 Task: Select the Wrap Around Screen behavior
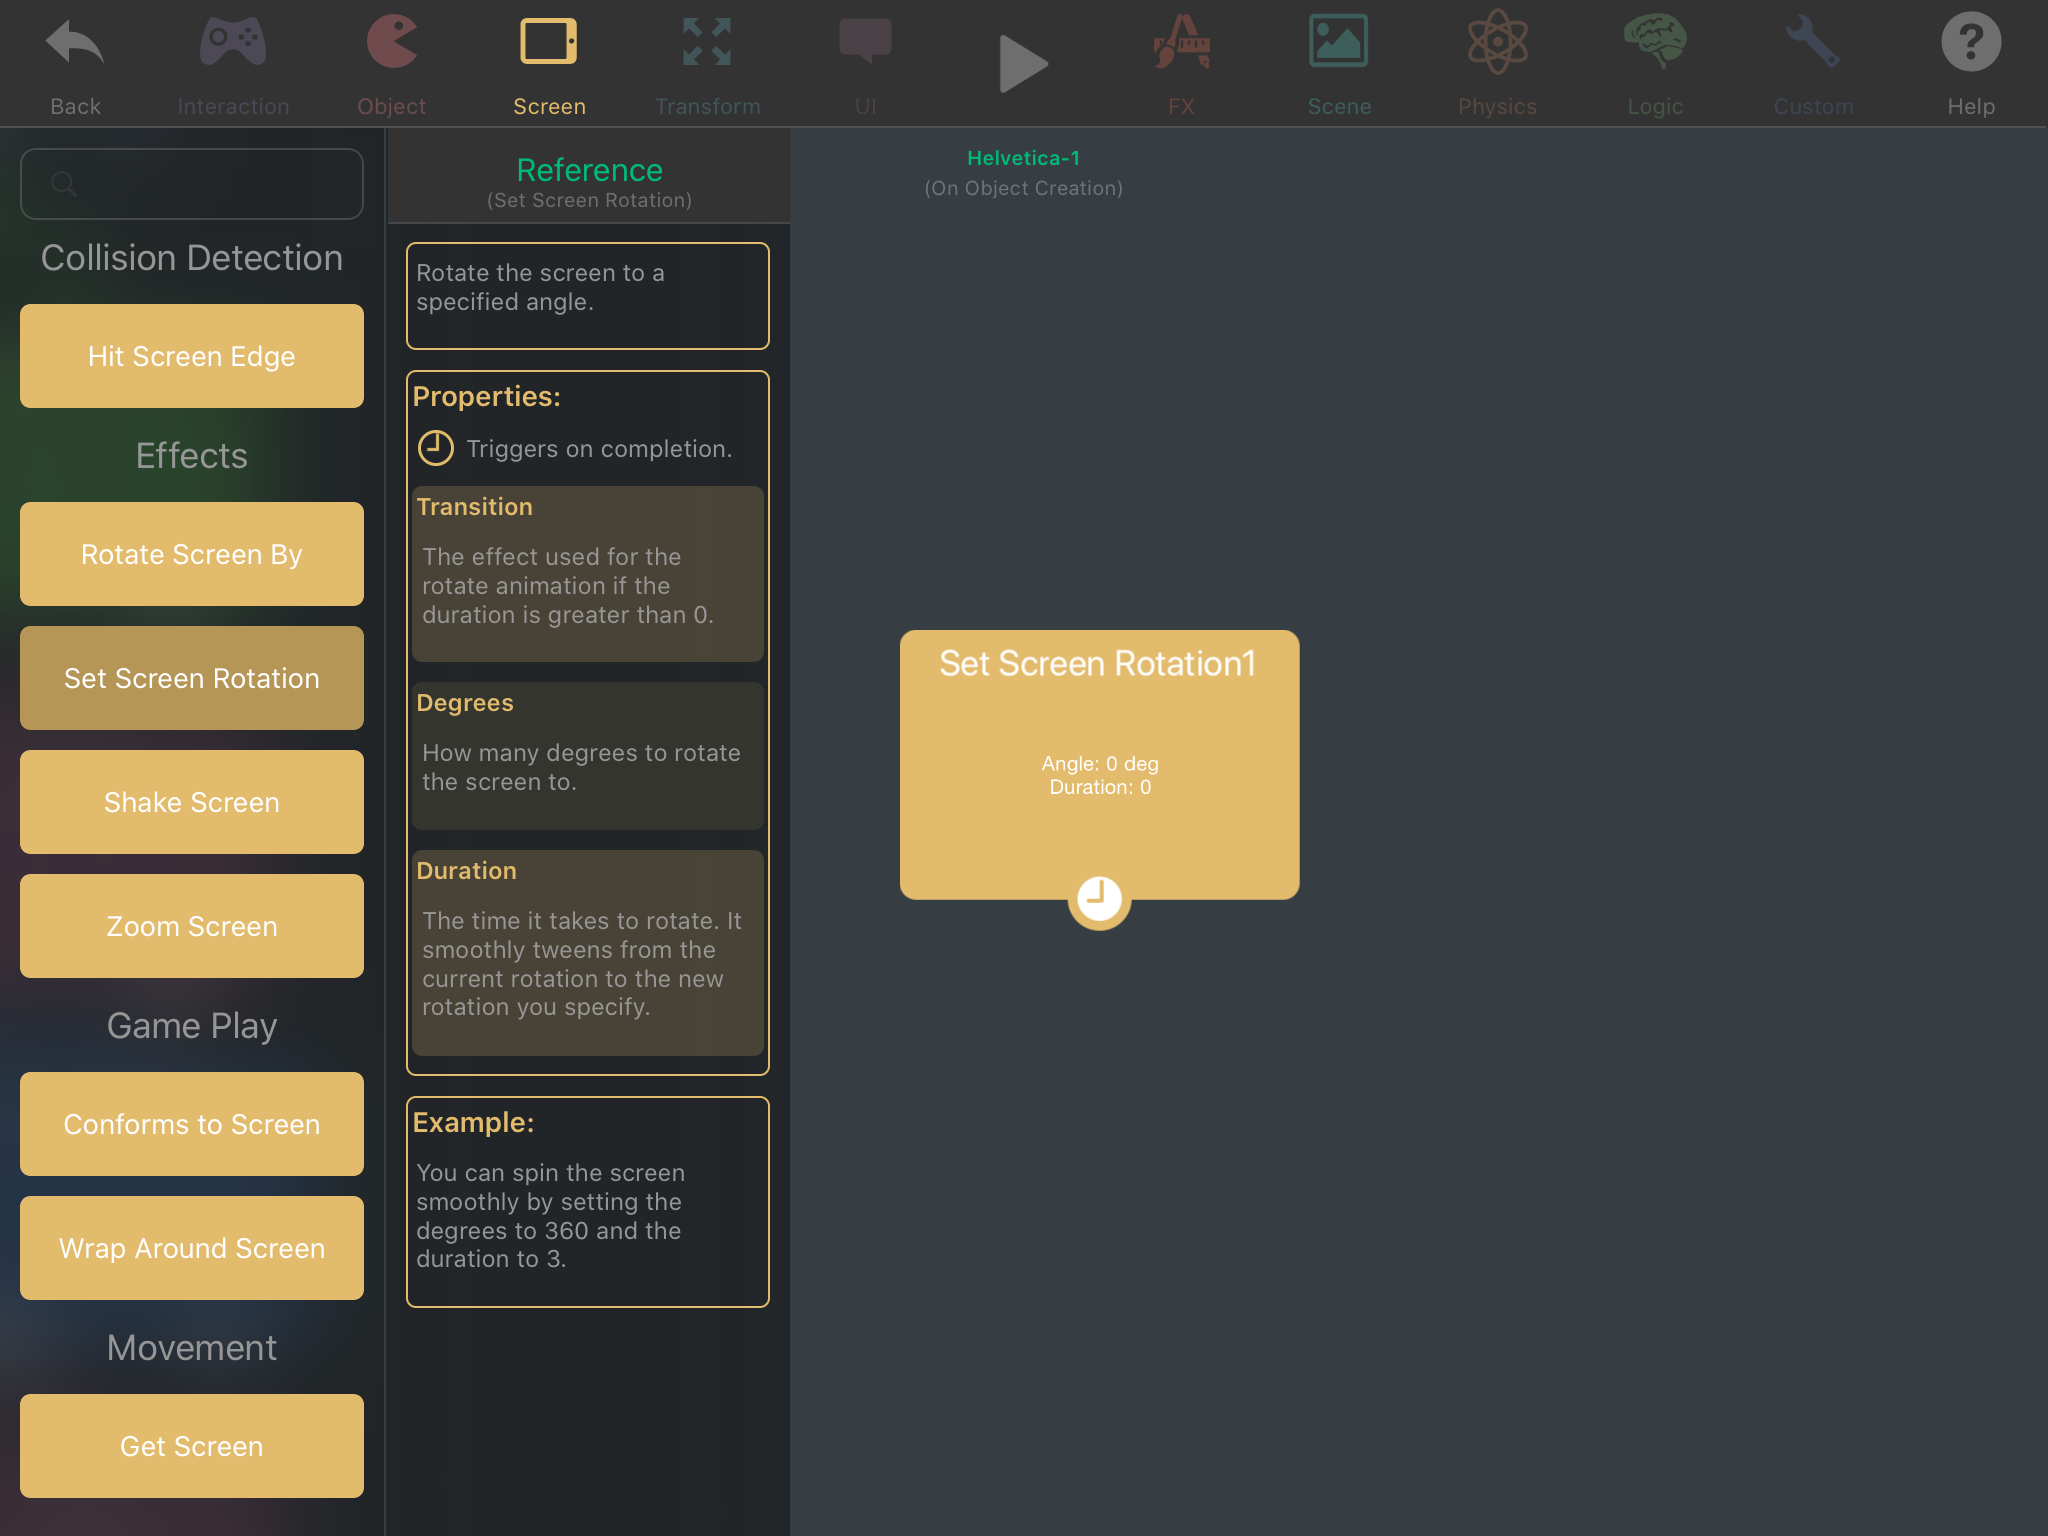192,1248
